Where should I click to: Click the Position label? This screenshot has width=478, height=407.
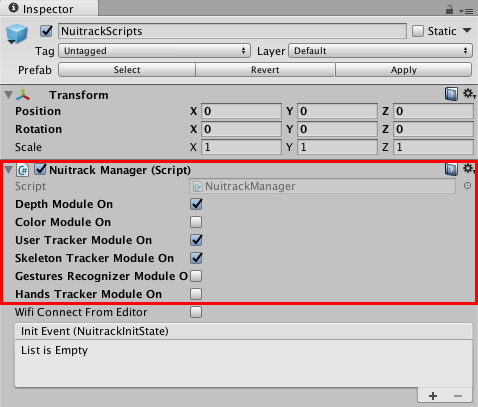(x=38, y=111)
